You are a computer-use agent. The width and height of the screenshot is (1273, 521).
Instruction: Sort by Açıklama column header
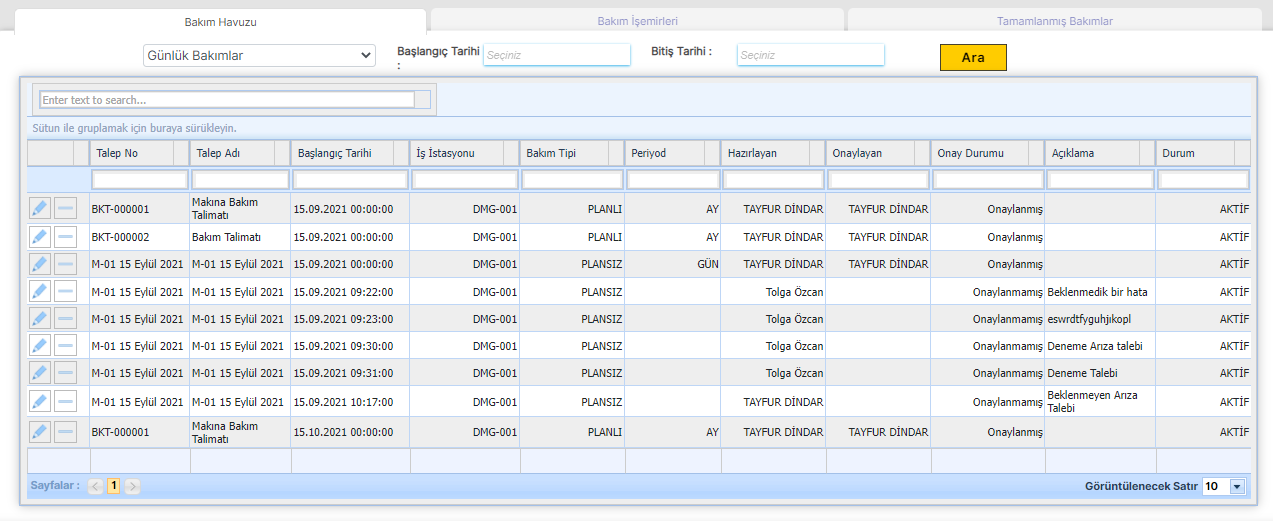[1100, 153]
